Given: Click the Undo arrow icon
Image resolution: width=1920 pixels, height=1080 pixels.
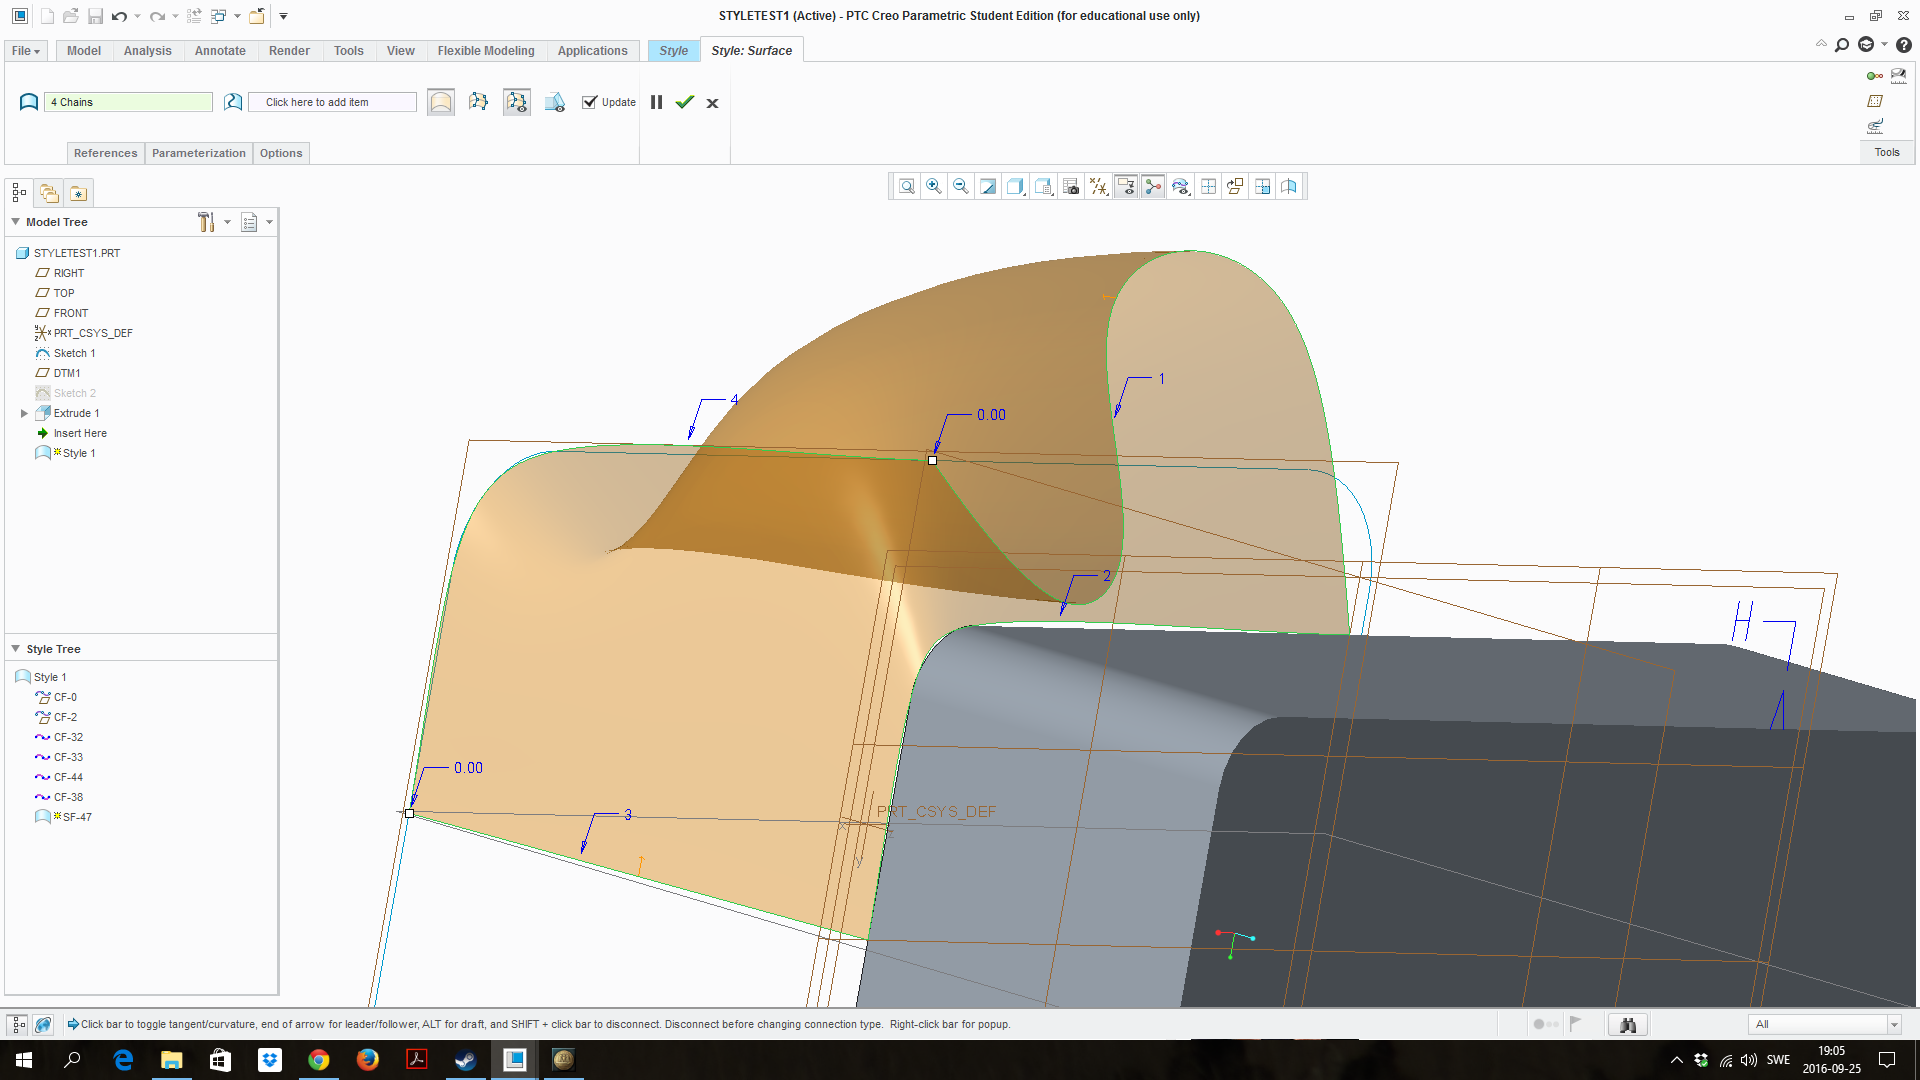Looking at the screenshot, I should tap(119, 16).
